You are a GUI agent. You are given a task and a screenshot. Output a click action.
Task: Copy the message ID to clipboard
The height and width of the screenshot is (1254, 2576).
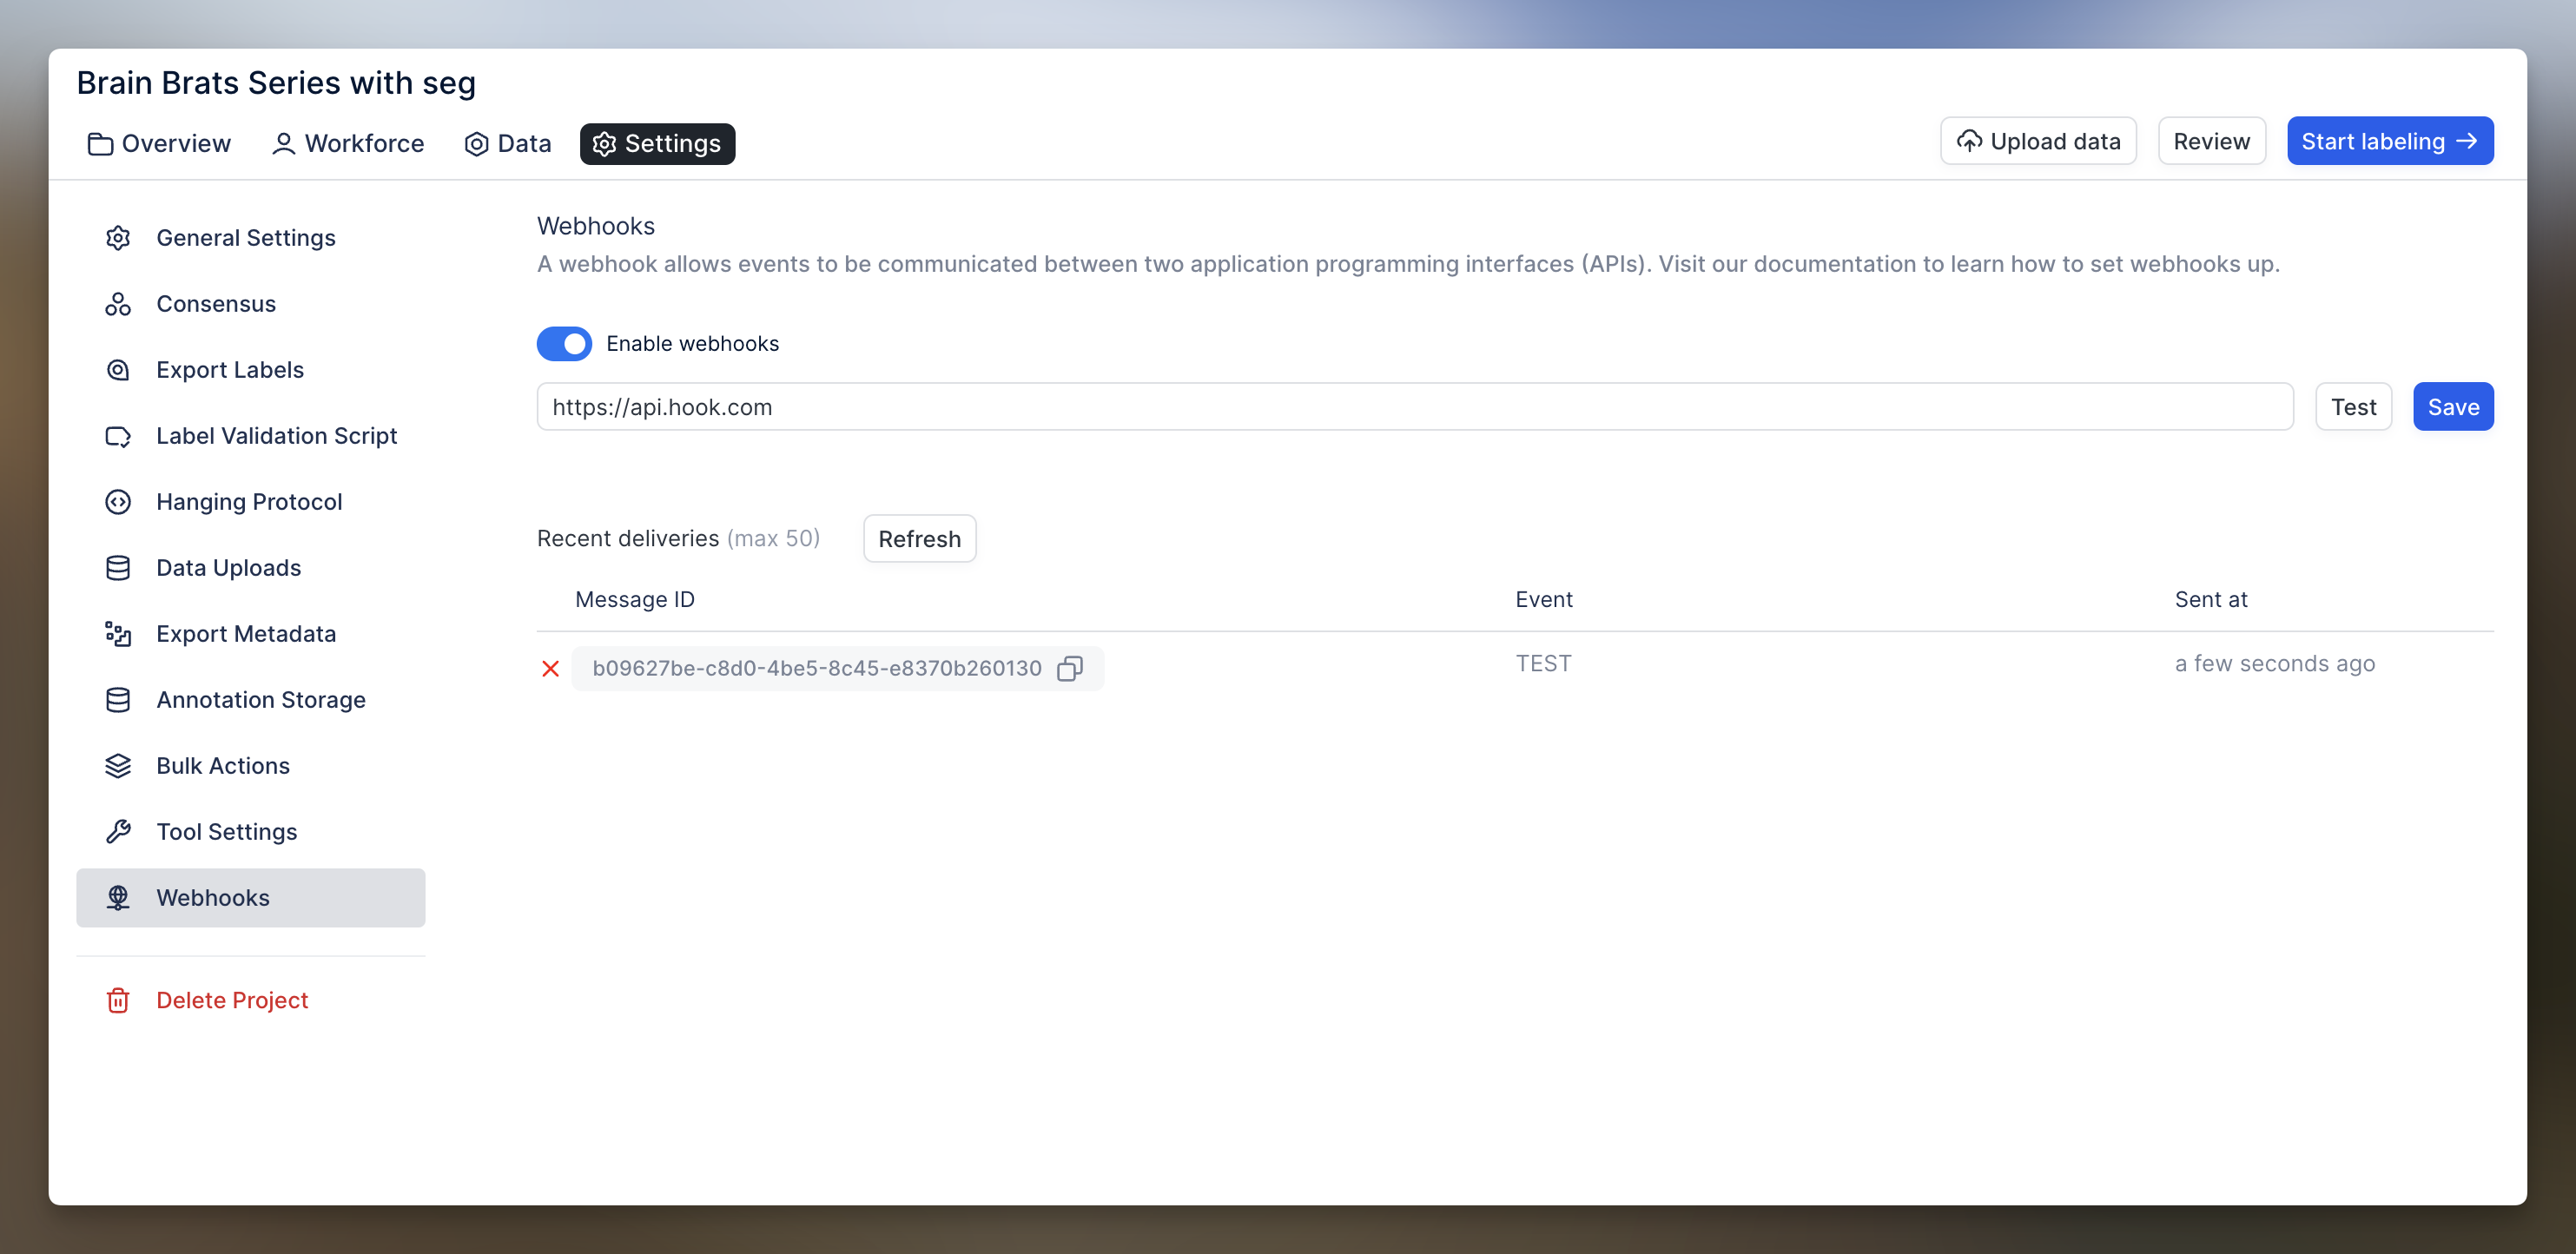point(1069,668)
